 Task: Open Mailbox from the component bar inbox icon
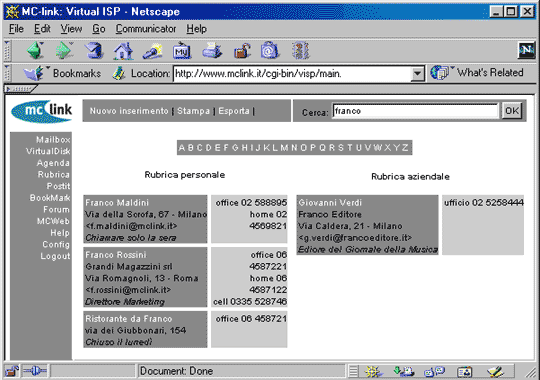click(404, 371)
